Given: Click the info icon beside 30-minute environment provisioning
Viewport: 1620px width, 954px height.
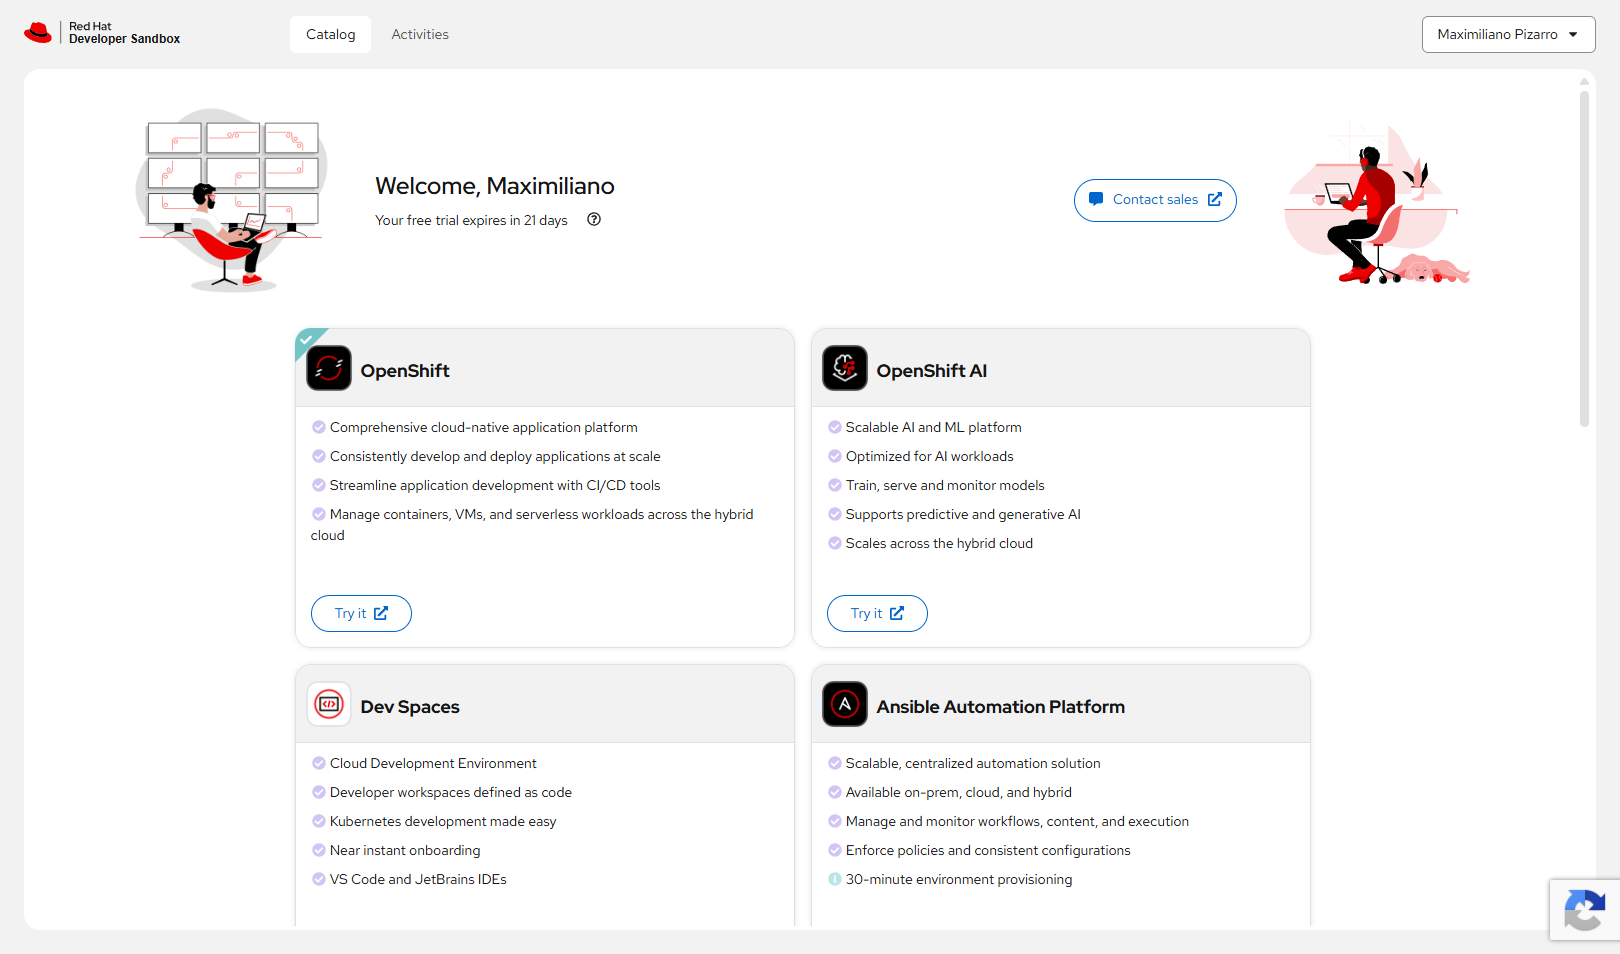Looking at the screenshot, I should pos(835,879).
